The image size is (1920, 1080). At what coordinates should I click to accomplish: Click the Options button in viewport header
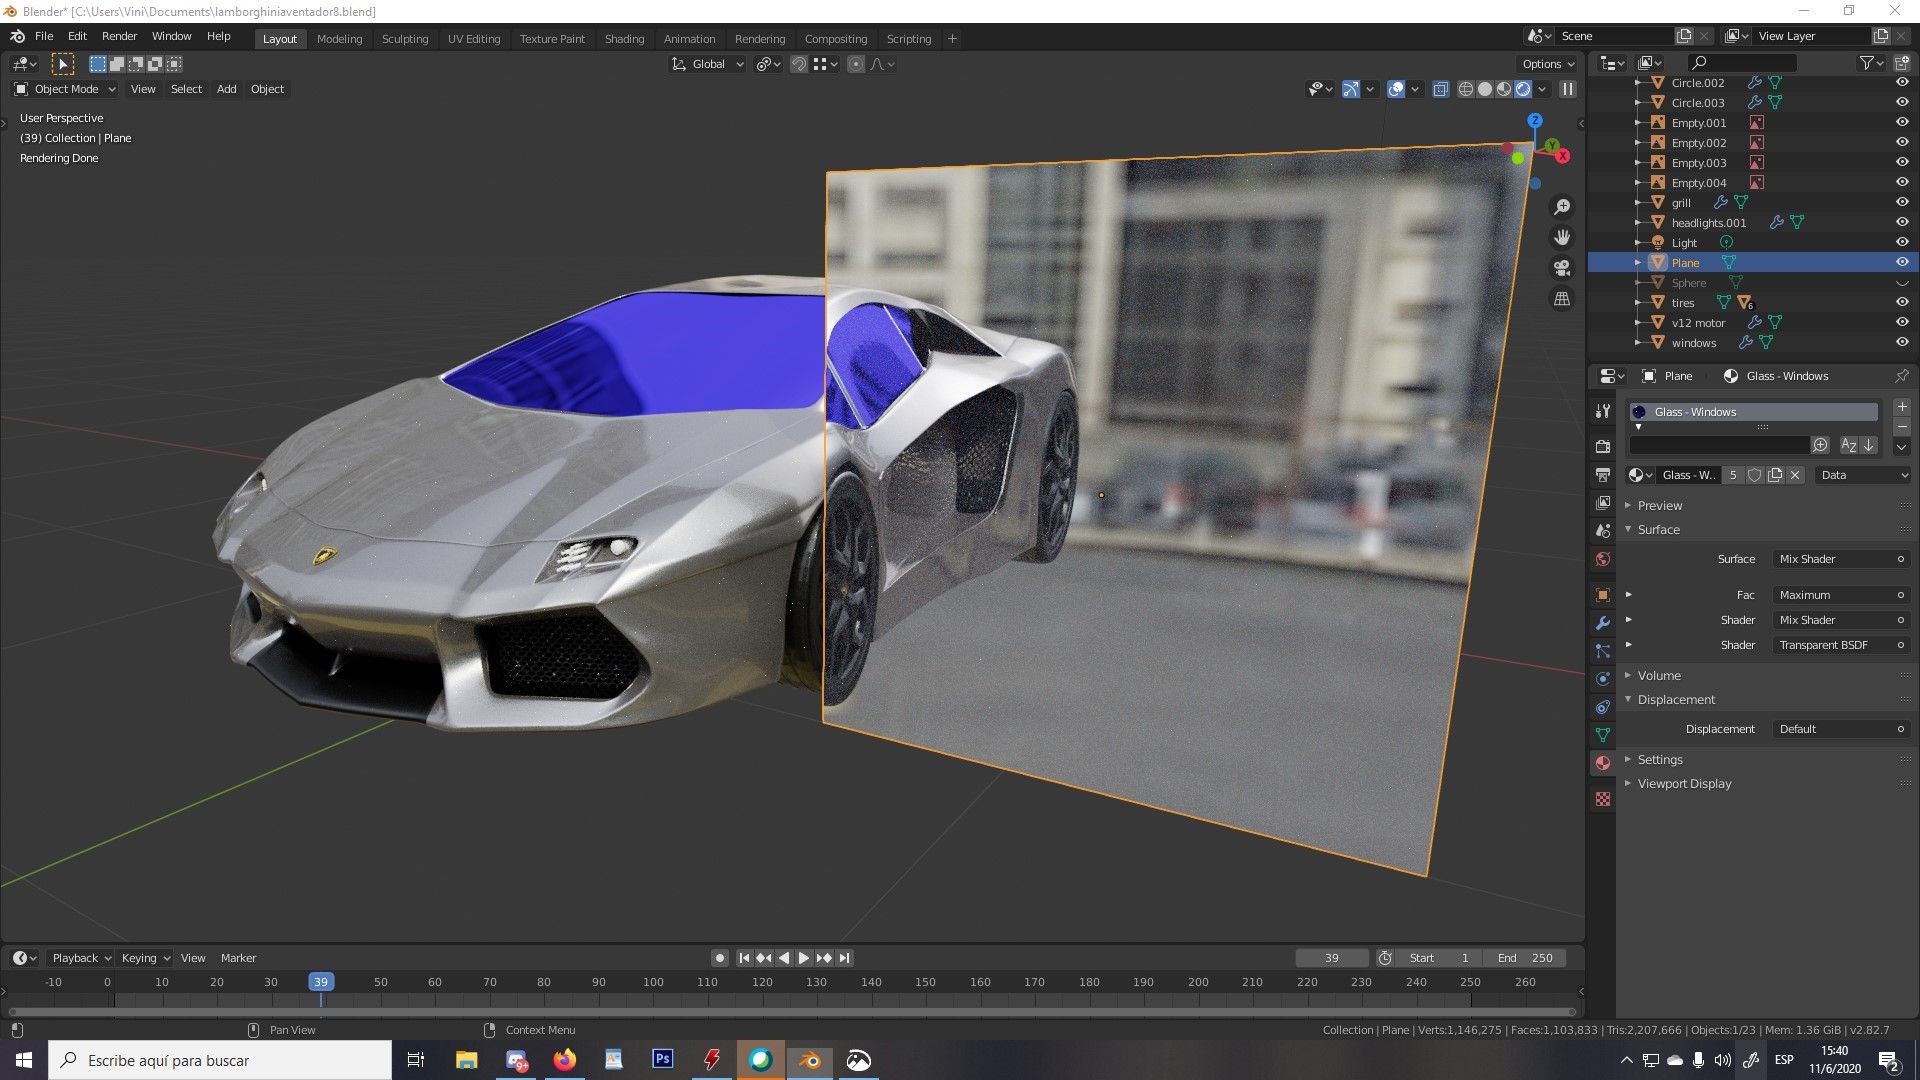tap(1548, 64)
